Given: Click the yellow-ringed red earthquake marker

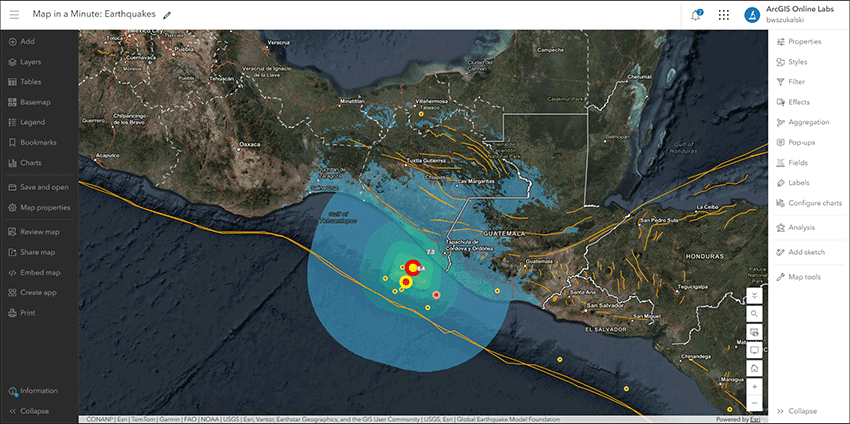Looking at the screenshot, I should point(405,282).
